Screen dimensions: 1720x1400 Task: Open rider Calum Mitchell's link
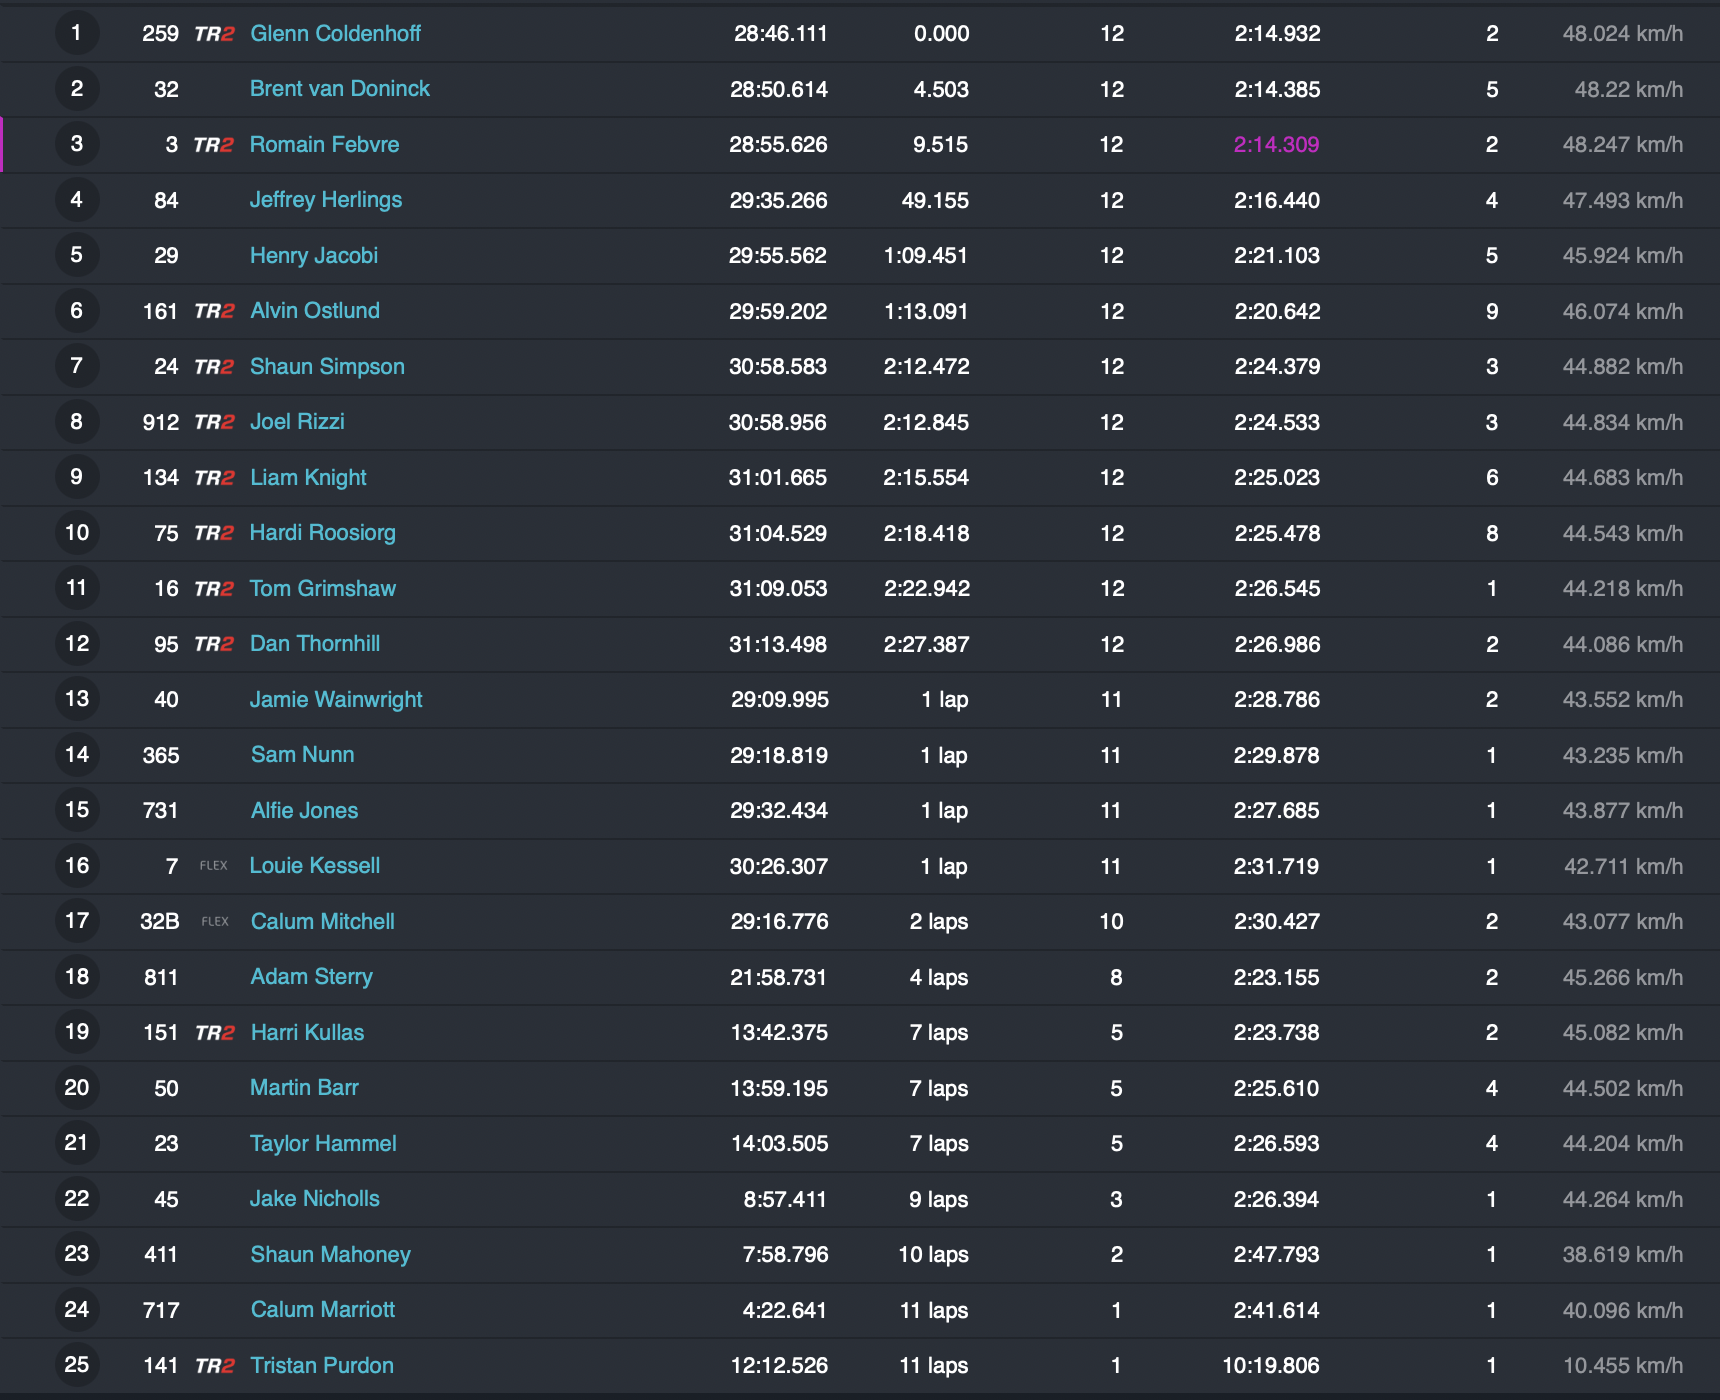323,922
